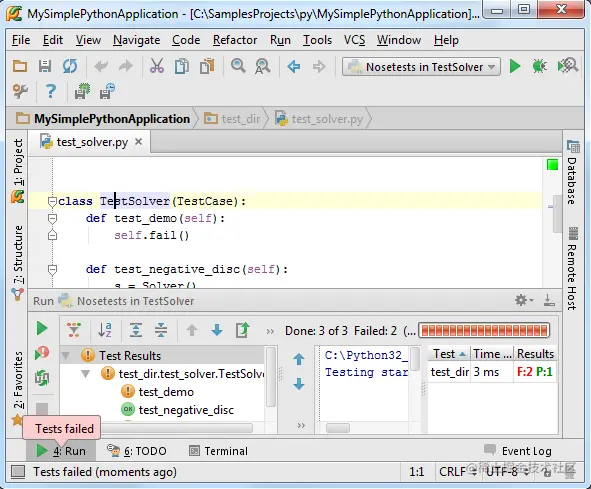Image resolution: width=591 pixels, height=489 pixels.
Task: Collapse the Test Results tree node
Action: (x=66, y=356)
